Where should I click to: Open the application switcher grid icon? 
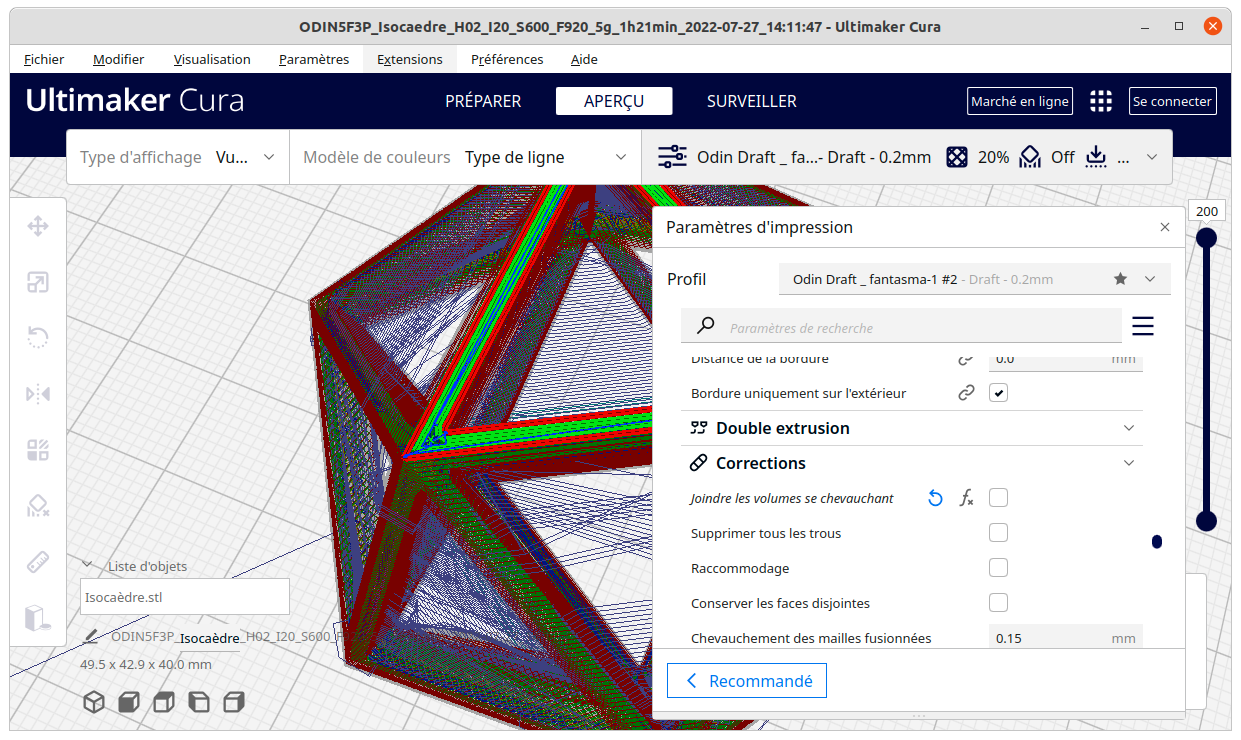[x=1101, y=101]
